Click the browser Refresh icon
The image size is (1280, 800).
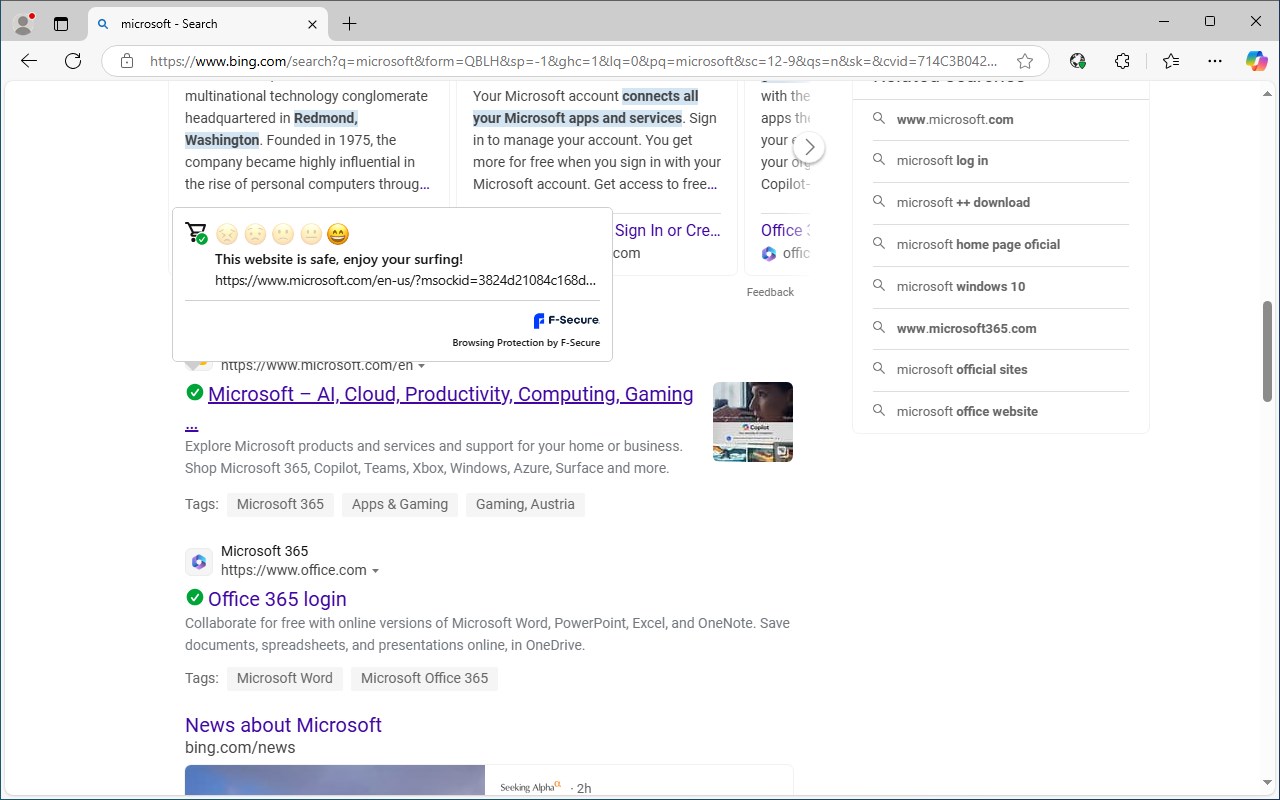[72, 61]
